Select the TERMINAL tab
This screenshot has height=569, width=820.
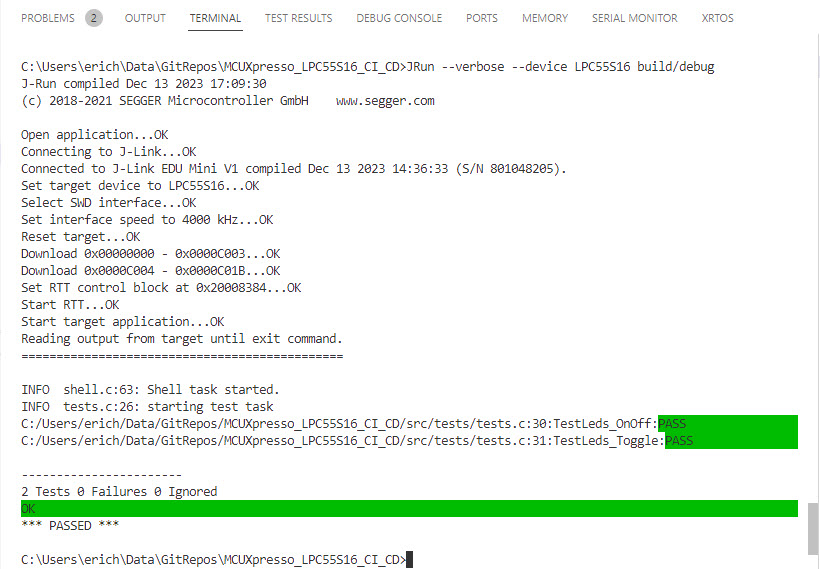click(x=215, y=18)
